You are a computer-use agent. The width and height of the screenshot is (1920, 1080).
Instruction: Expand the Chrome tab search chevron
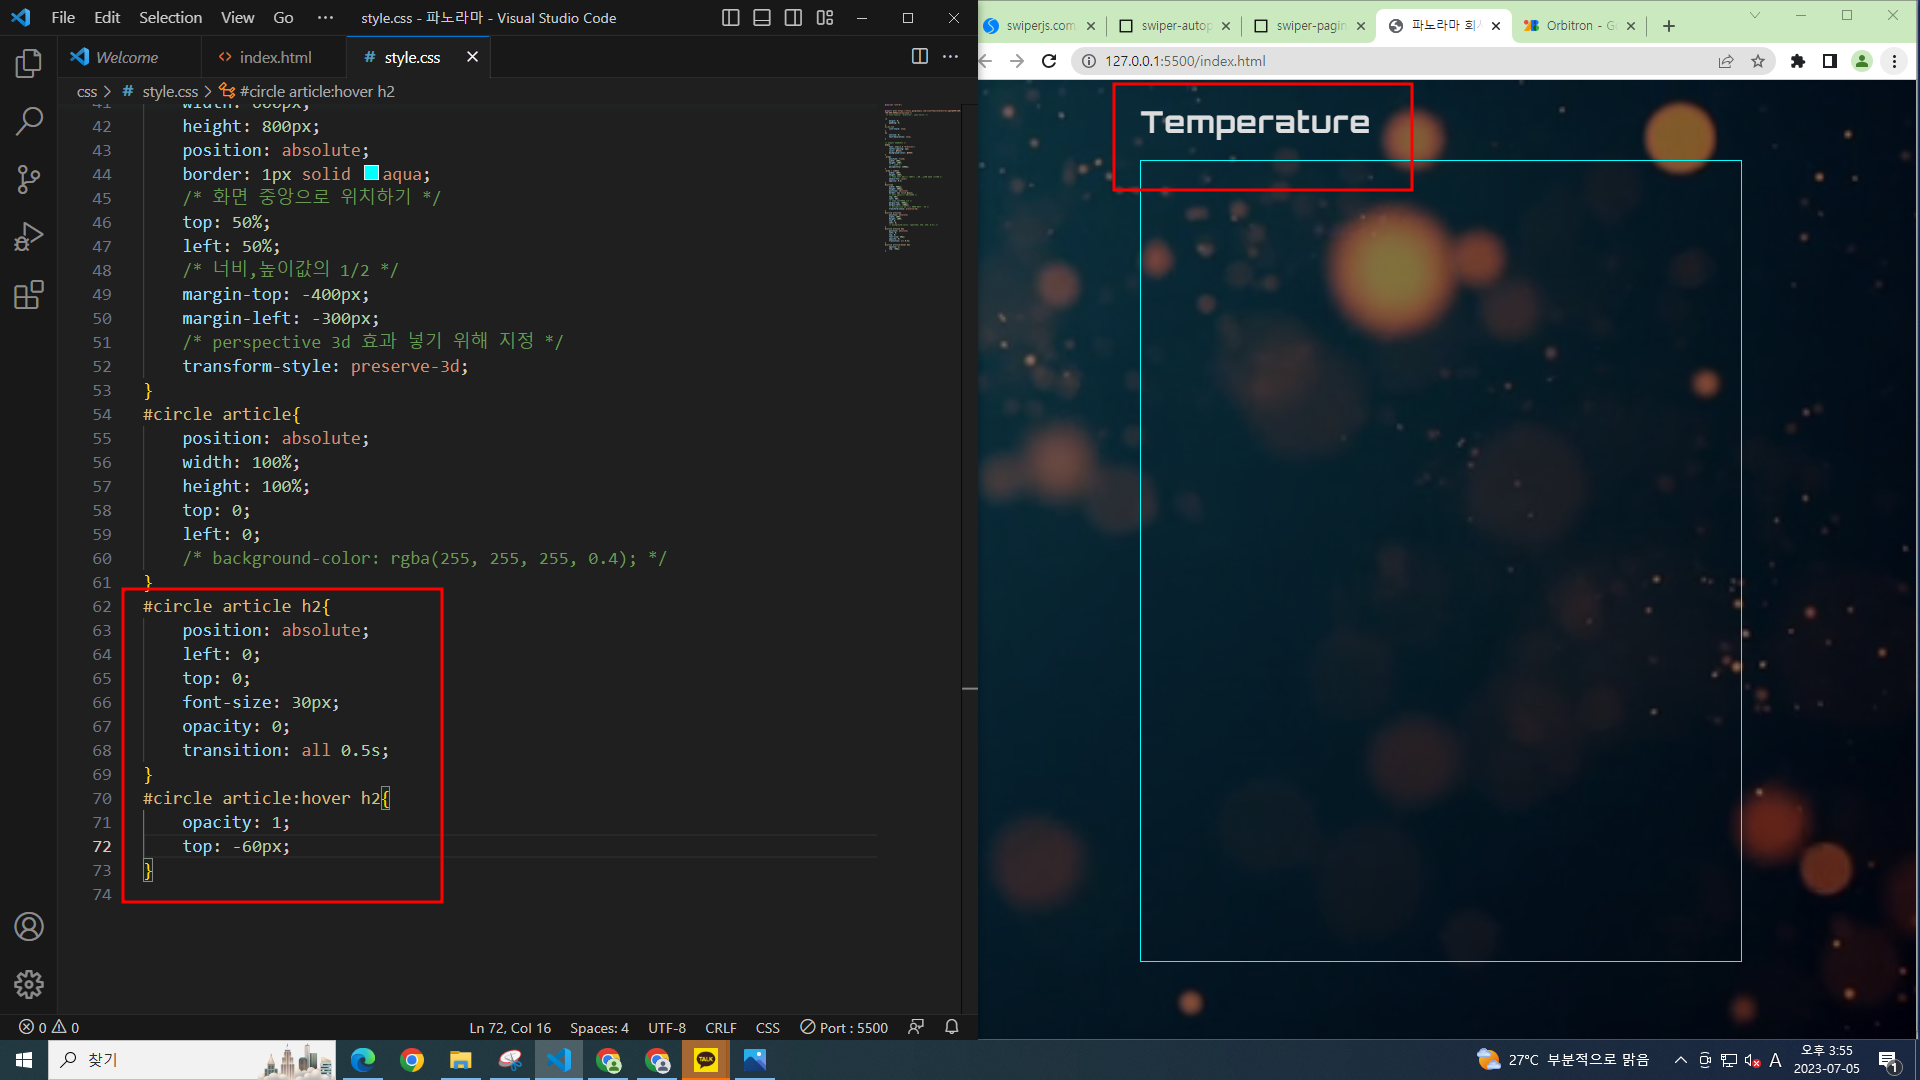pyautogui.click(x=1754, y=16)
